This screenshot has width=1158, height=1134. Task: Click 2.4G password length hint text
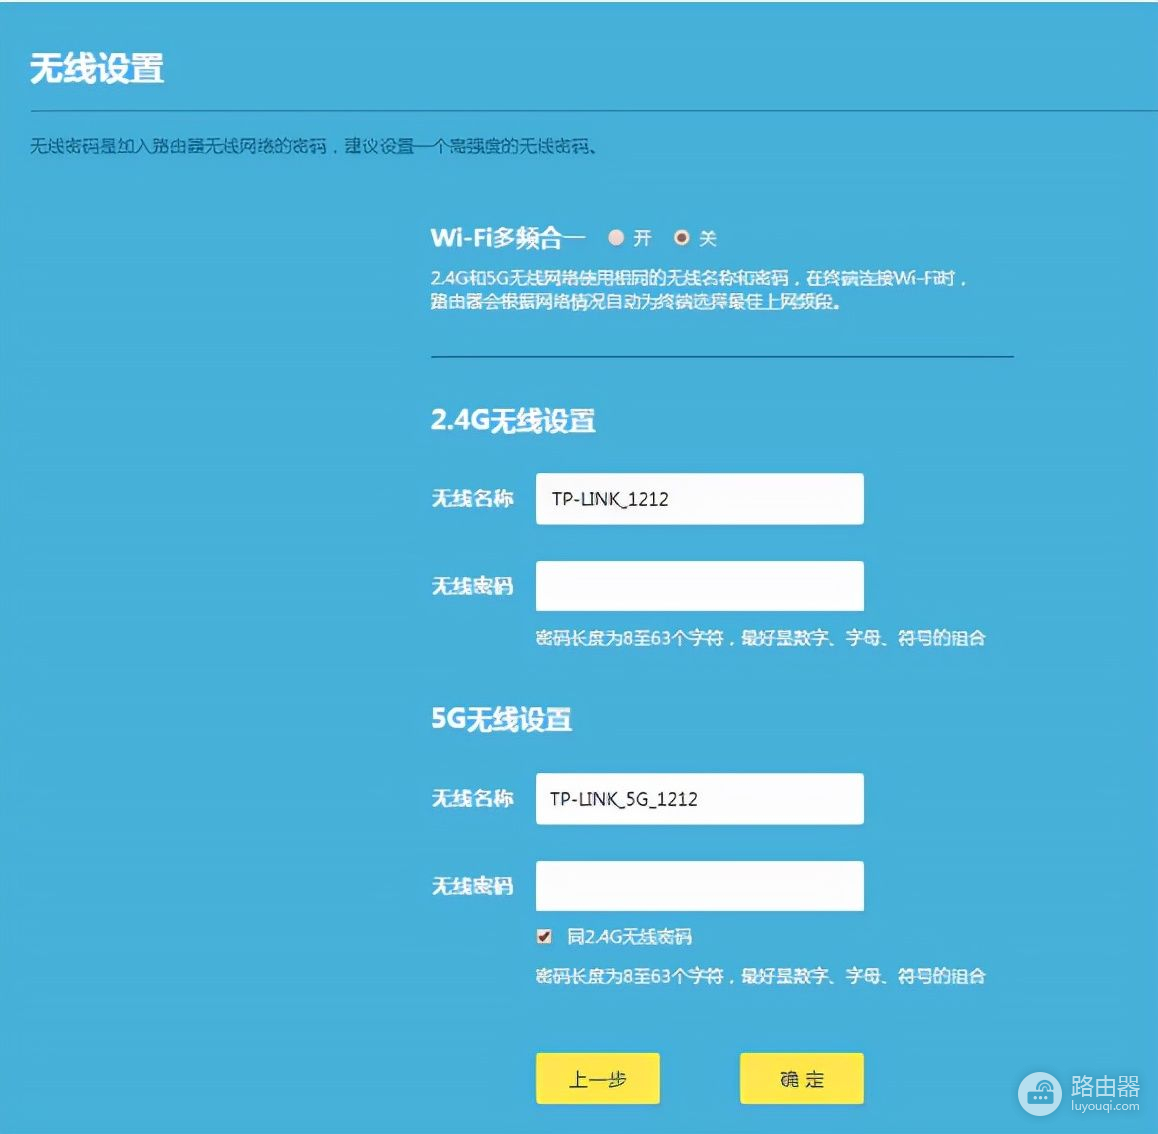tap(761, 638)
